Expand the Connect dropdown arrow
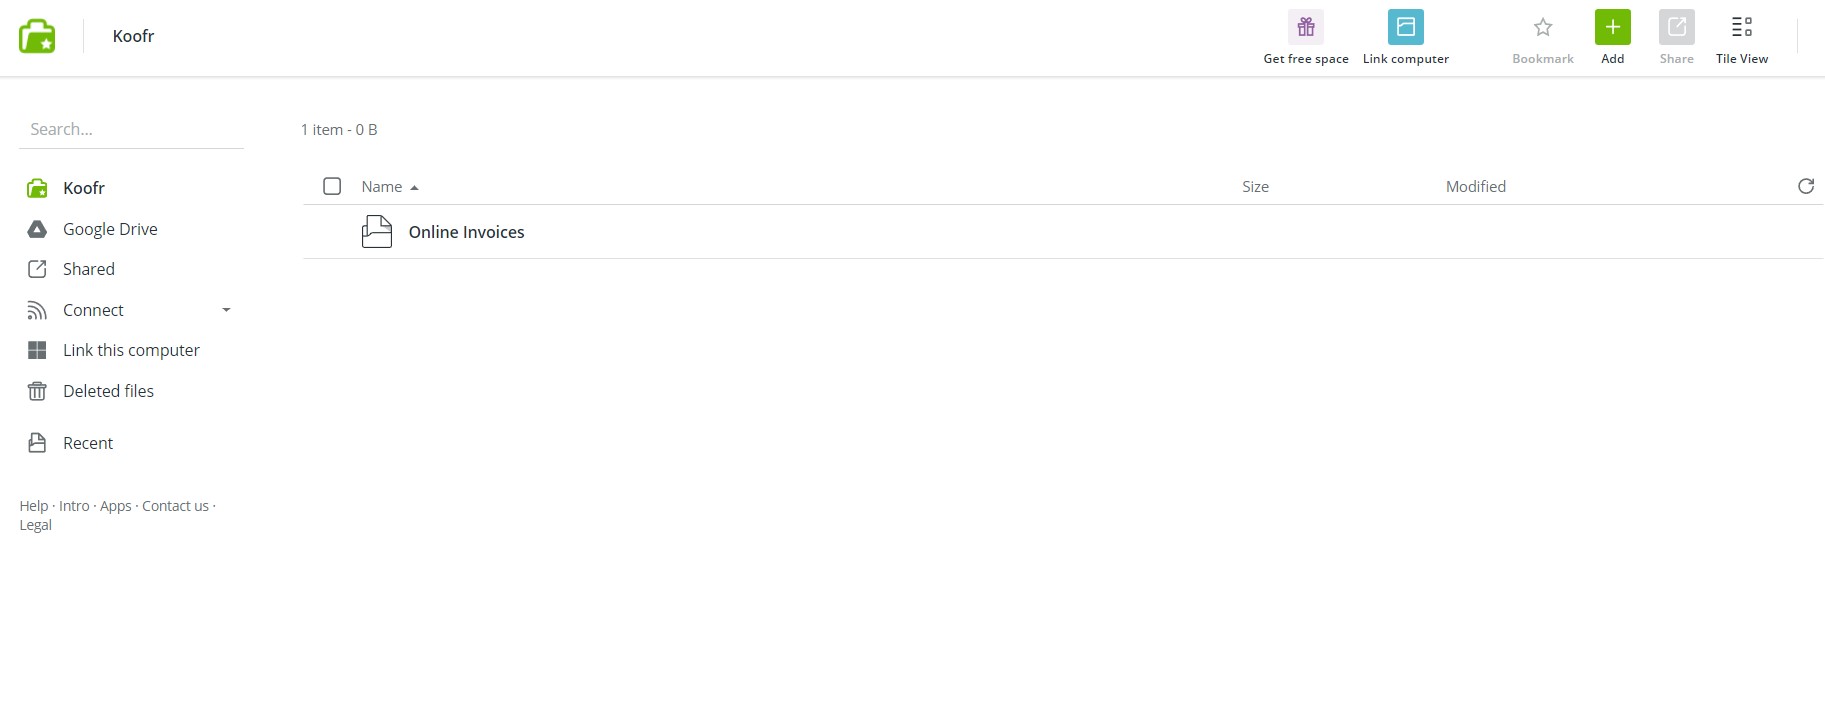 226,310
